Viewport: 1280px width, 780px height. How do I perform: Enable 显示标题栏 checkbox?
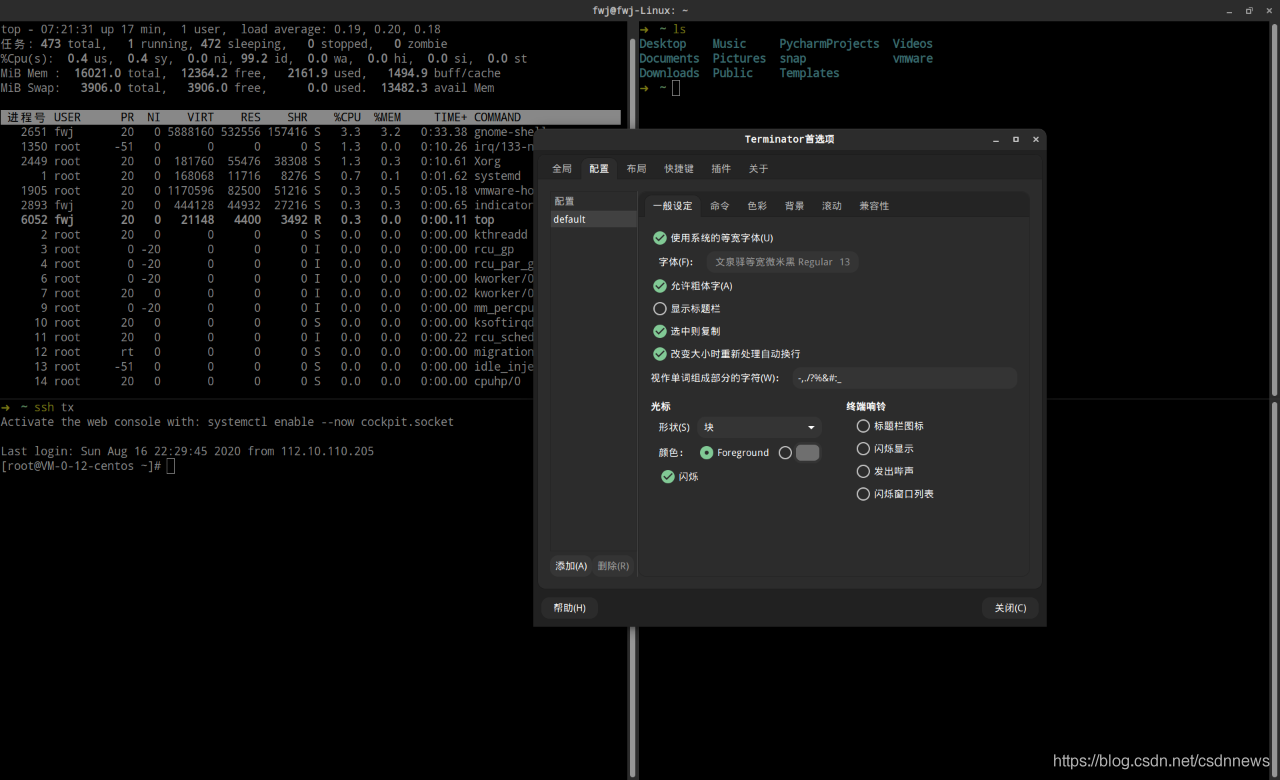(660, 309)
